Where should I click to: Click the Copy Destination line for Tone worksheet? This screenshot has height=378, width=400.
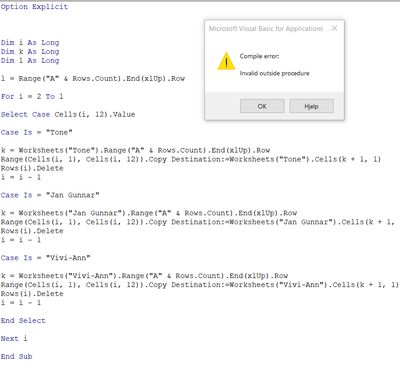(x=191, y=159)
